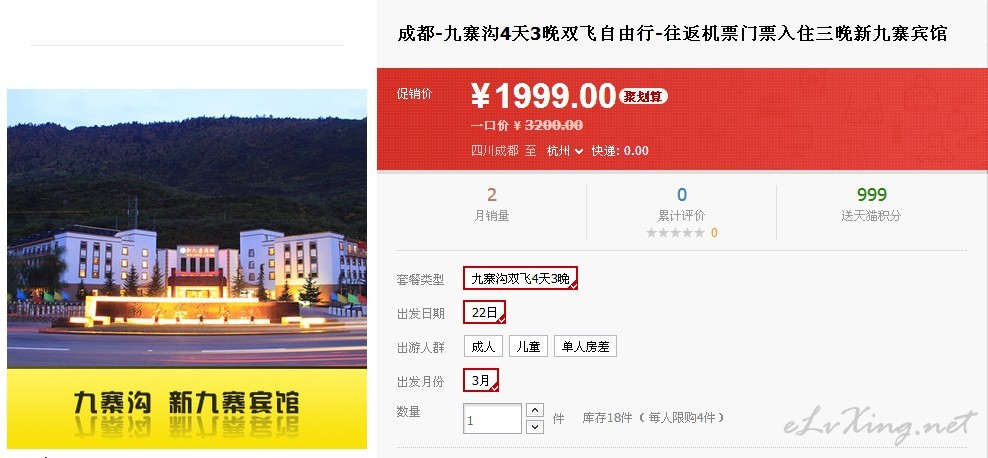Open the 杭州 destination dropdown
Image resolution: width=988 pixels, height=458 pixels.
point(565,151)
